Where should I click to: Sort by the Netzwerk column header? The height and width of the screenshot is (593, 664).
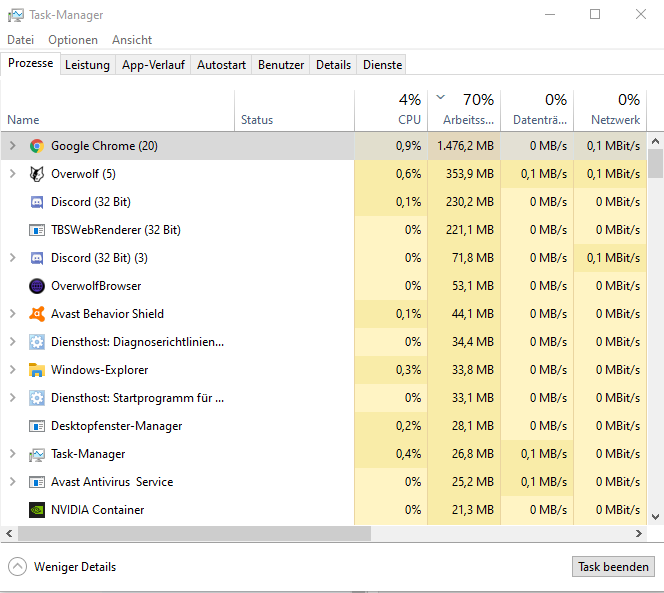click(610, 110)
